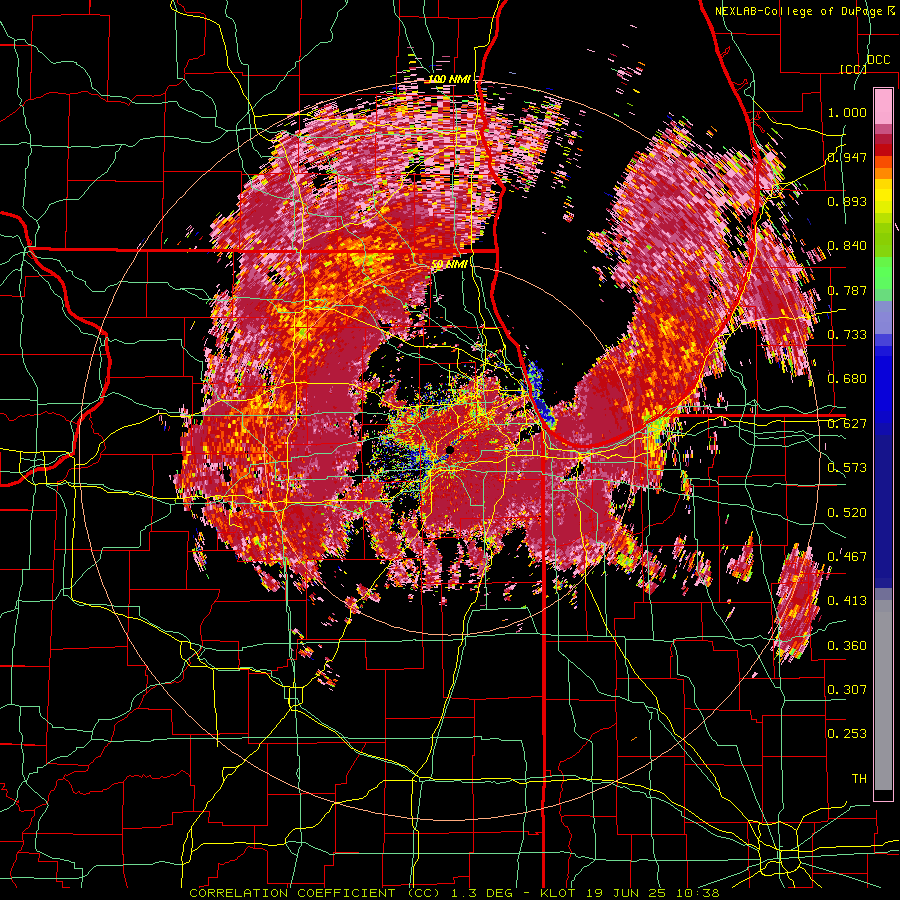Click the [CC] unit label above the color bar
The image size is (900, 900).
(854, 69)
